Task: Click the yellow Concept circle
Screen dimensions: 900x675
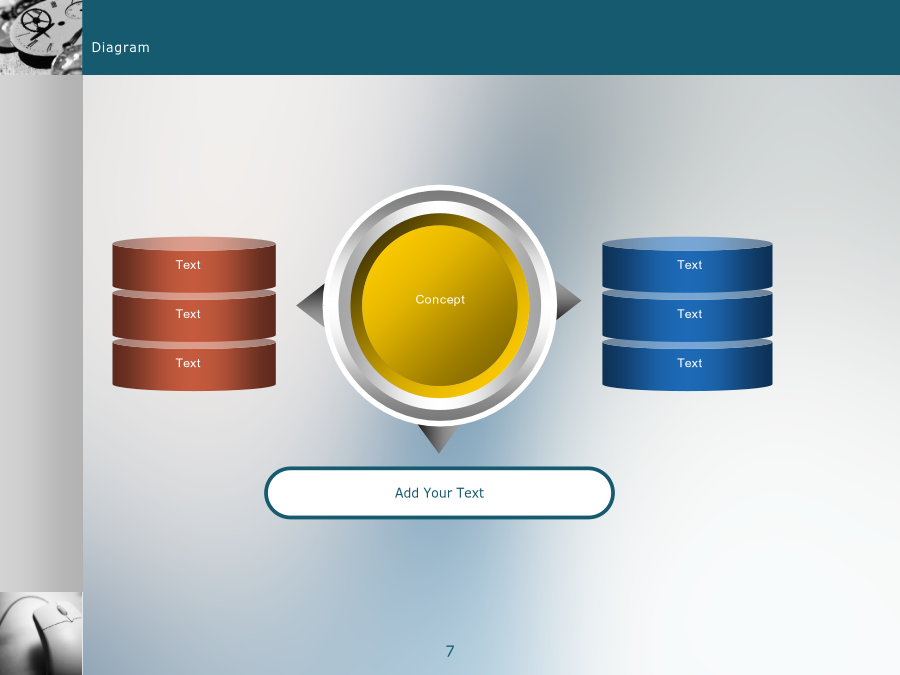Action: coord(440,305)
